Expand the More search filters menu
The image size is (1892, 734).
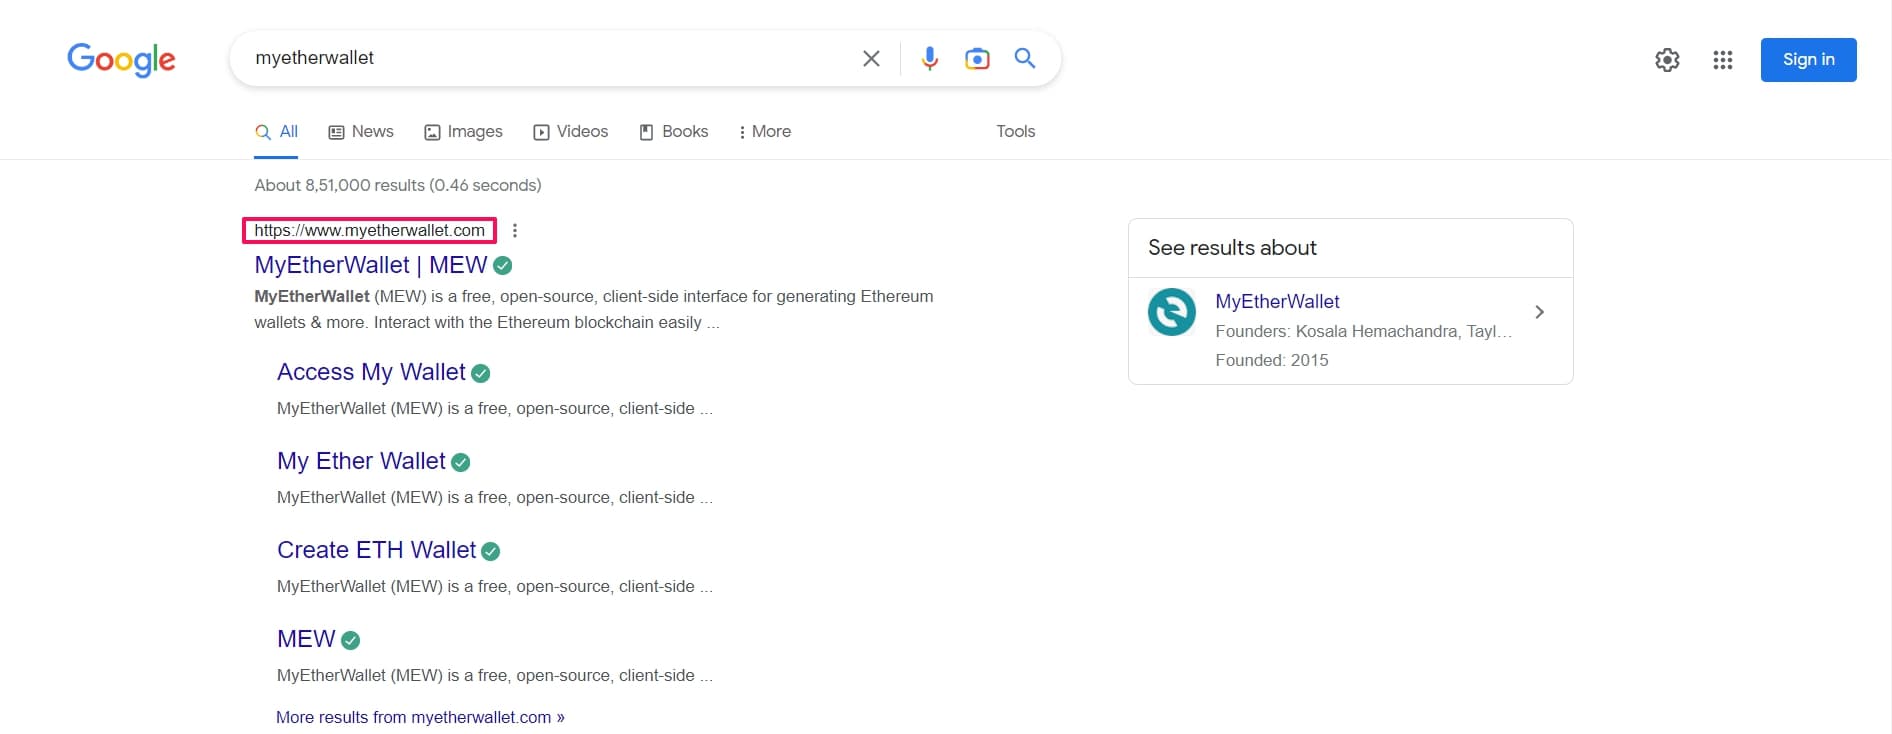[x=765, y=132]
